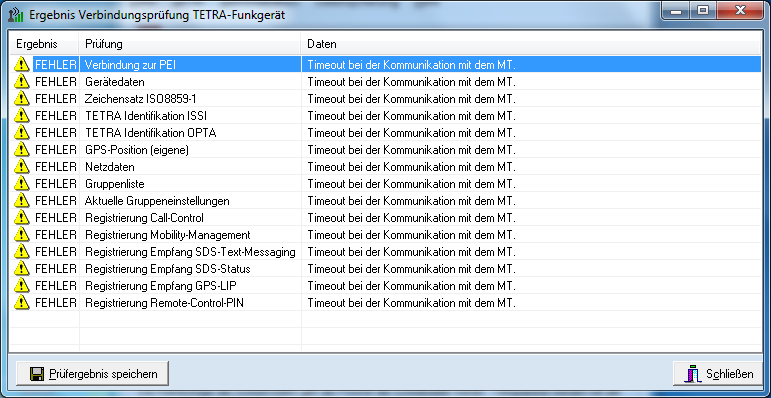Image resolution: width=771 pixels, height=398 pixels.
Task: Click warning icon for Registrierung Empfang GPS-LIP
Action: click(22, 286)
